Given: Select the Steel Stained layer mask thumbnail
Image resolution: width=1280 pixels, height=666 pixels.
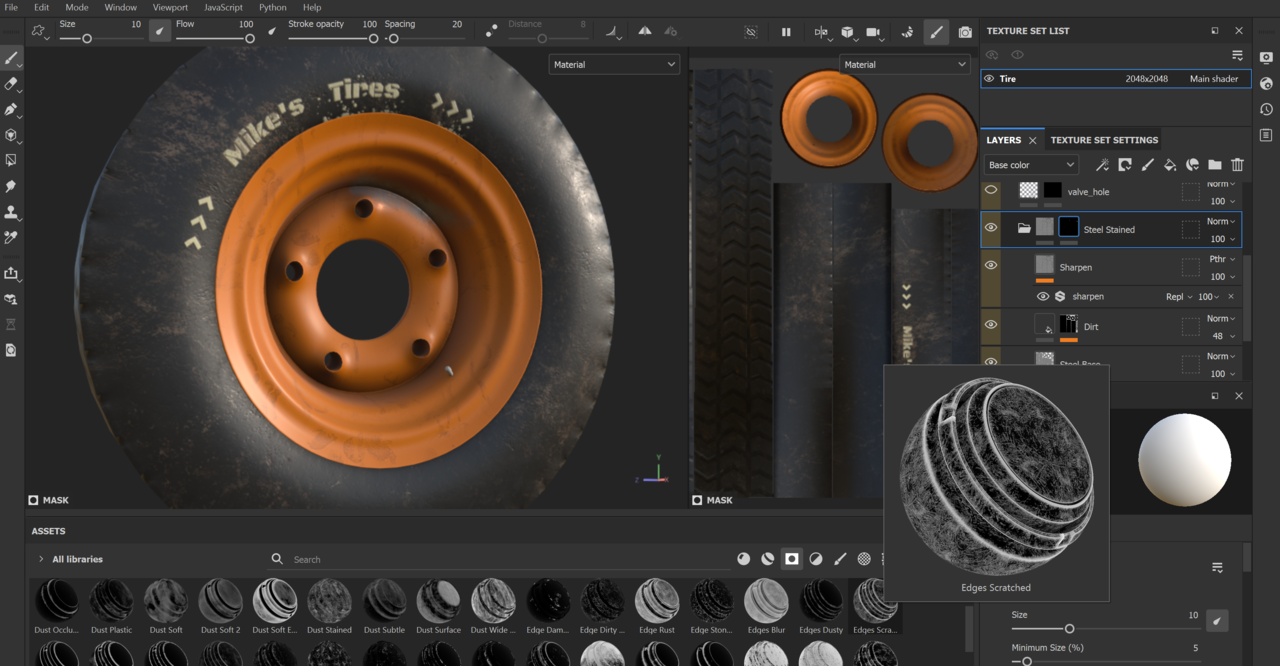Looking at the screenshot, I should pyautogui.click(x=1069, y=227).
